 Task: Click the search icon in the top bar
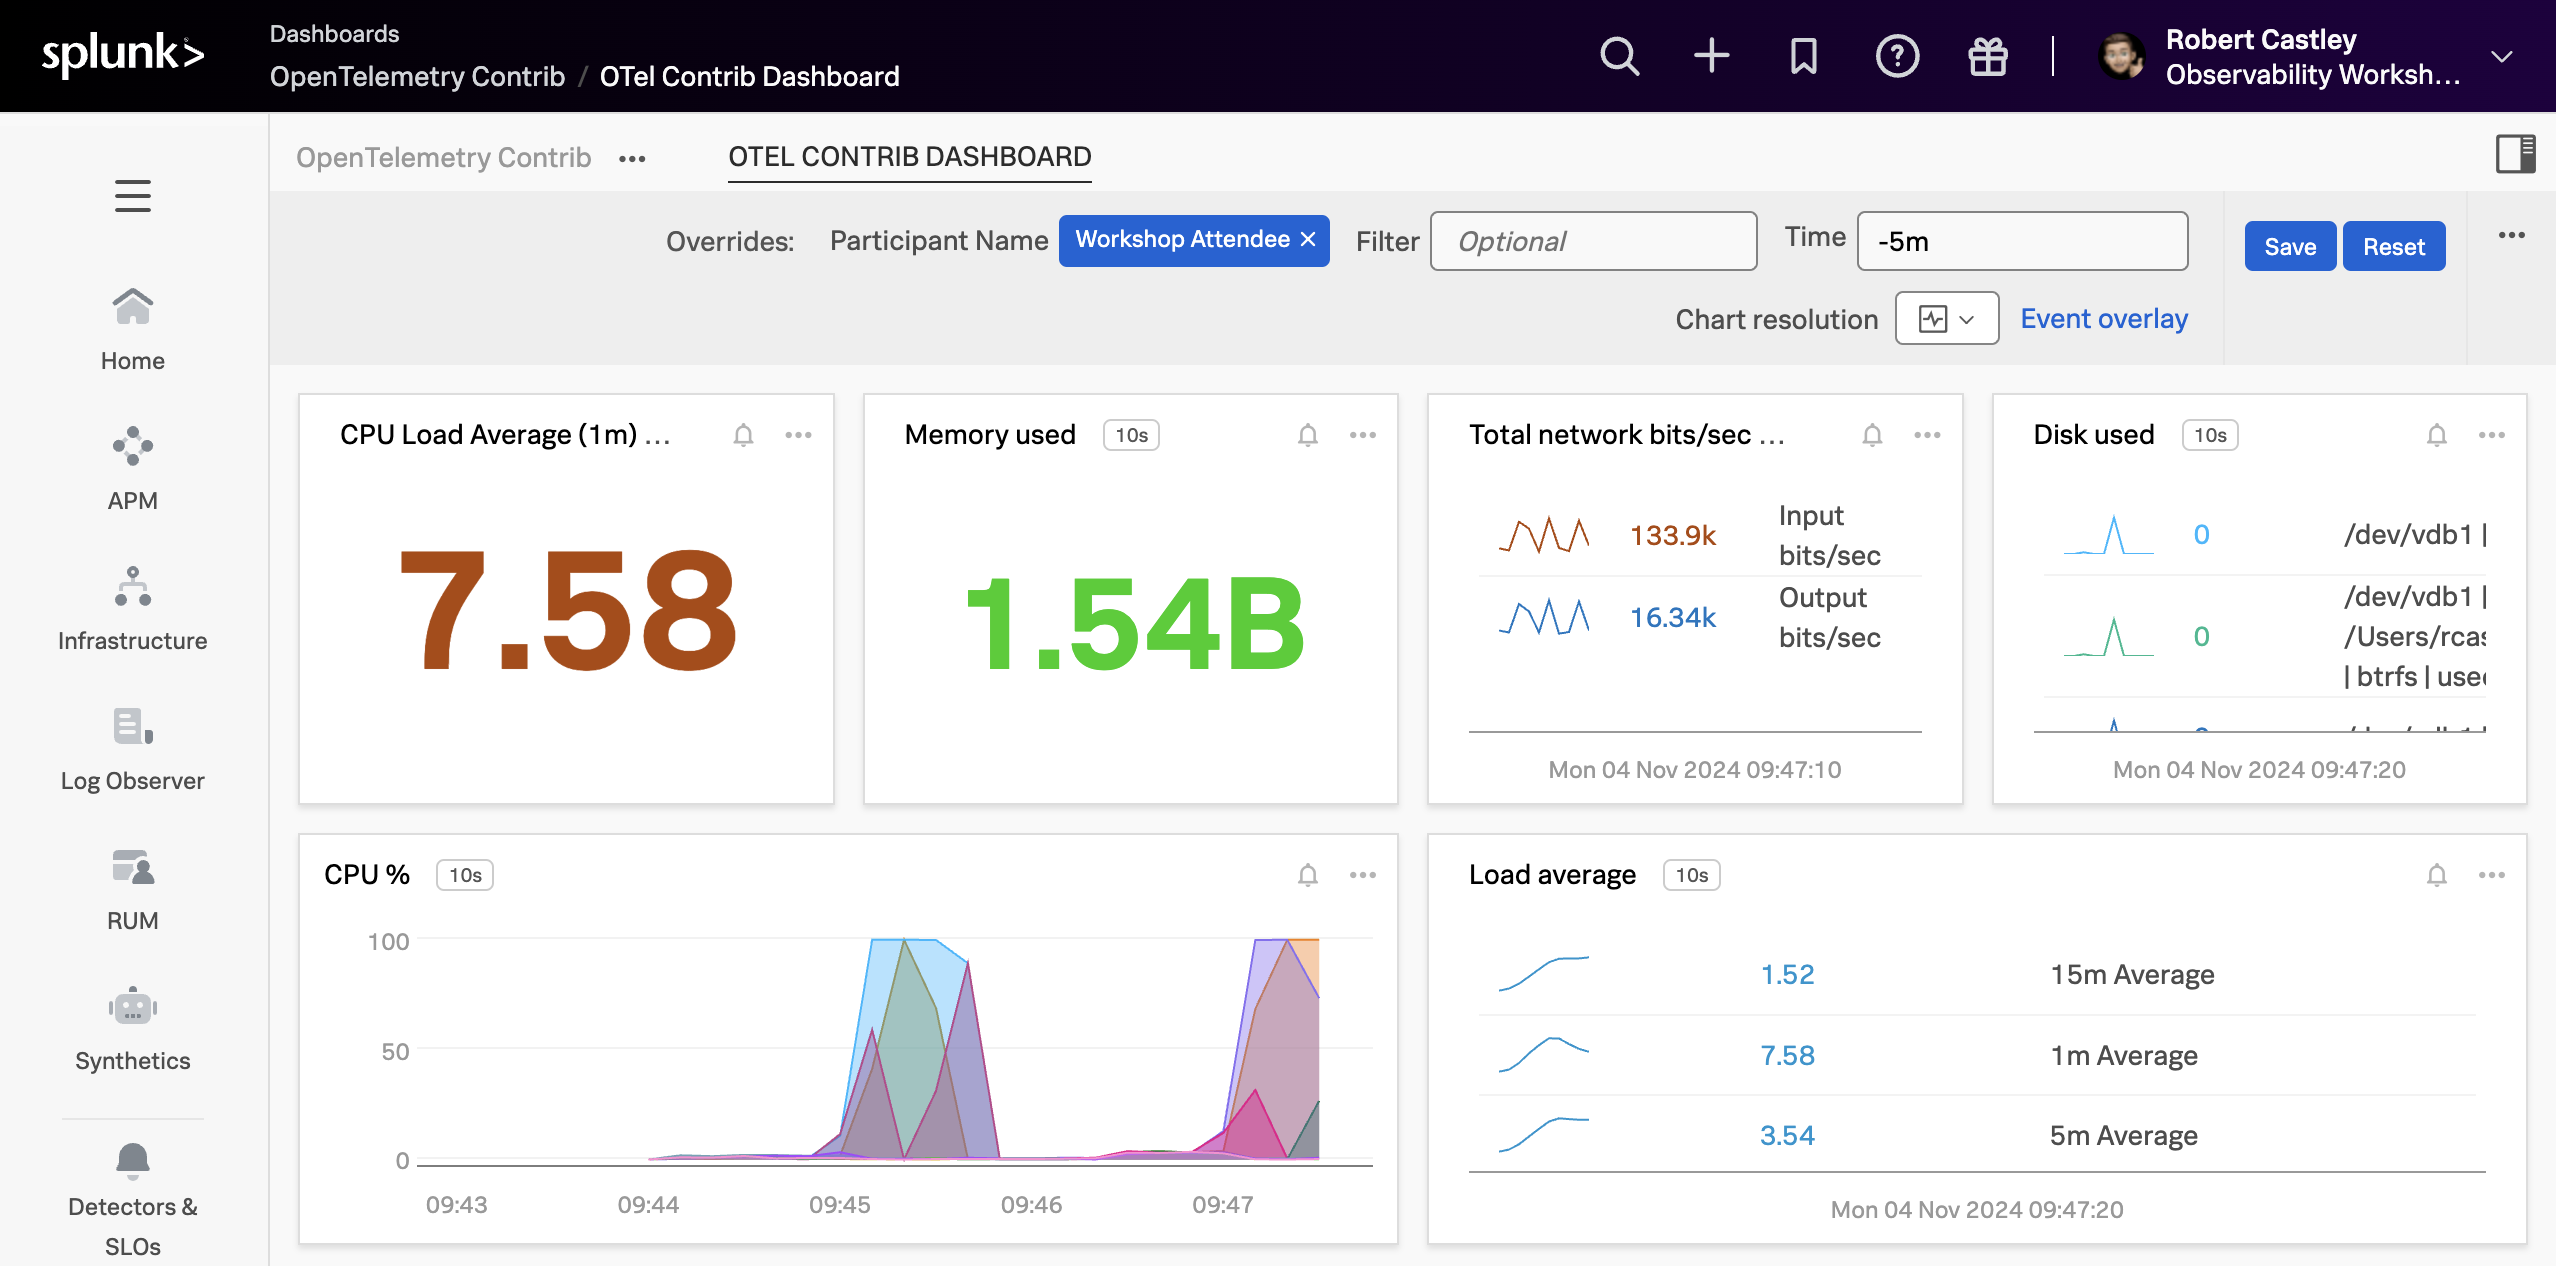click(x=1619, y=56)
